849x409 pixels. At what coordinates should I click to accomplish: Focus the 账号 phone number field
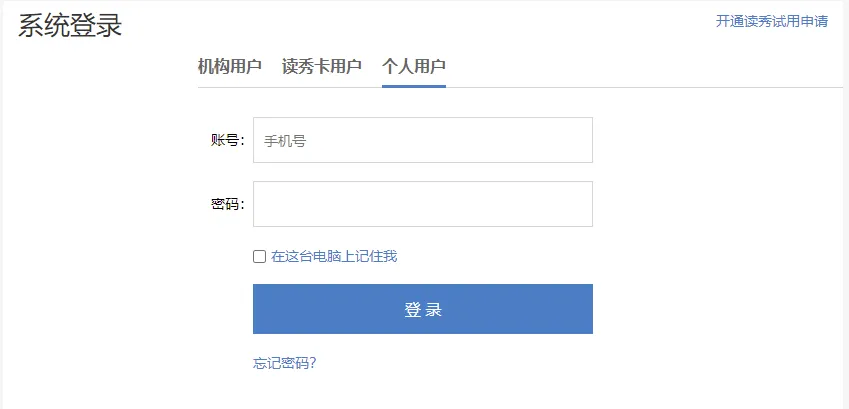pos(423,140)
